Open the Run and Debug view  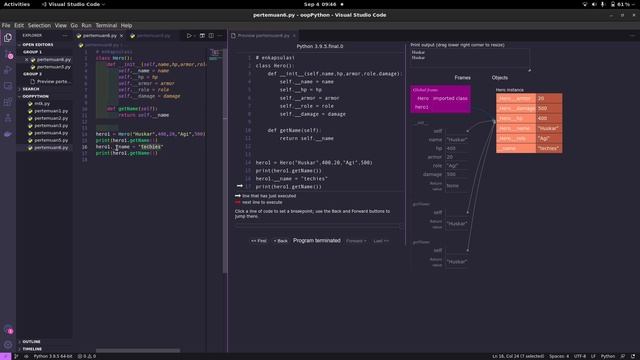pos(8,70)
